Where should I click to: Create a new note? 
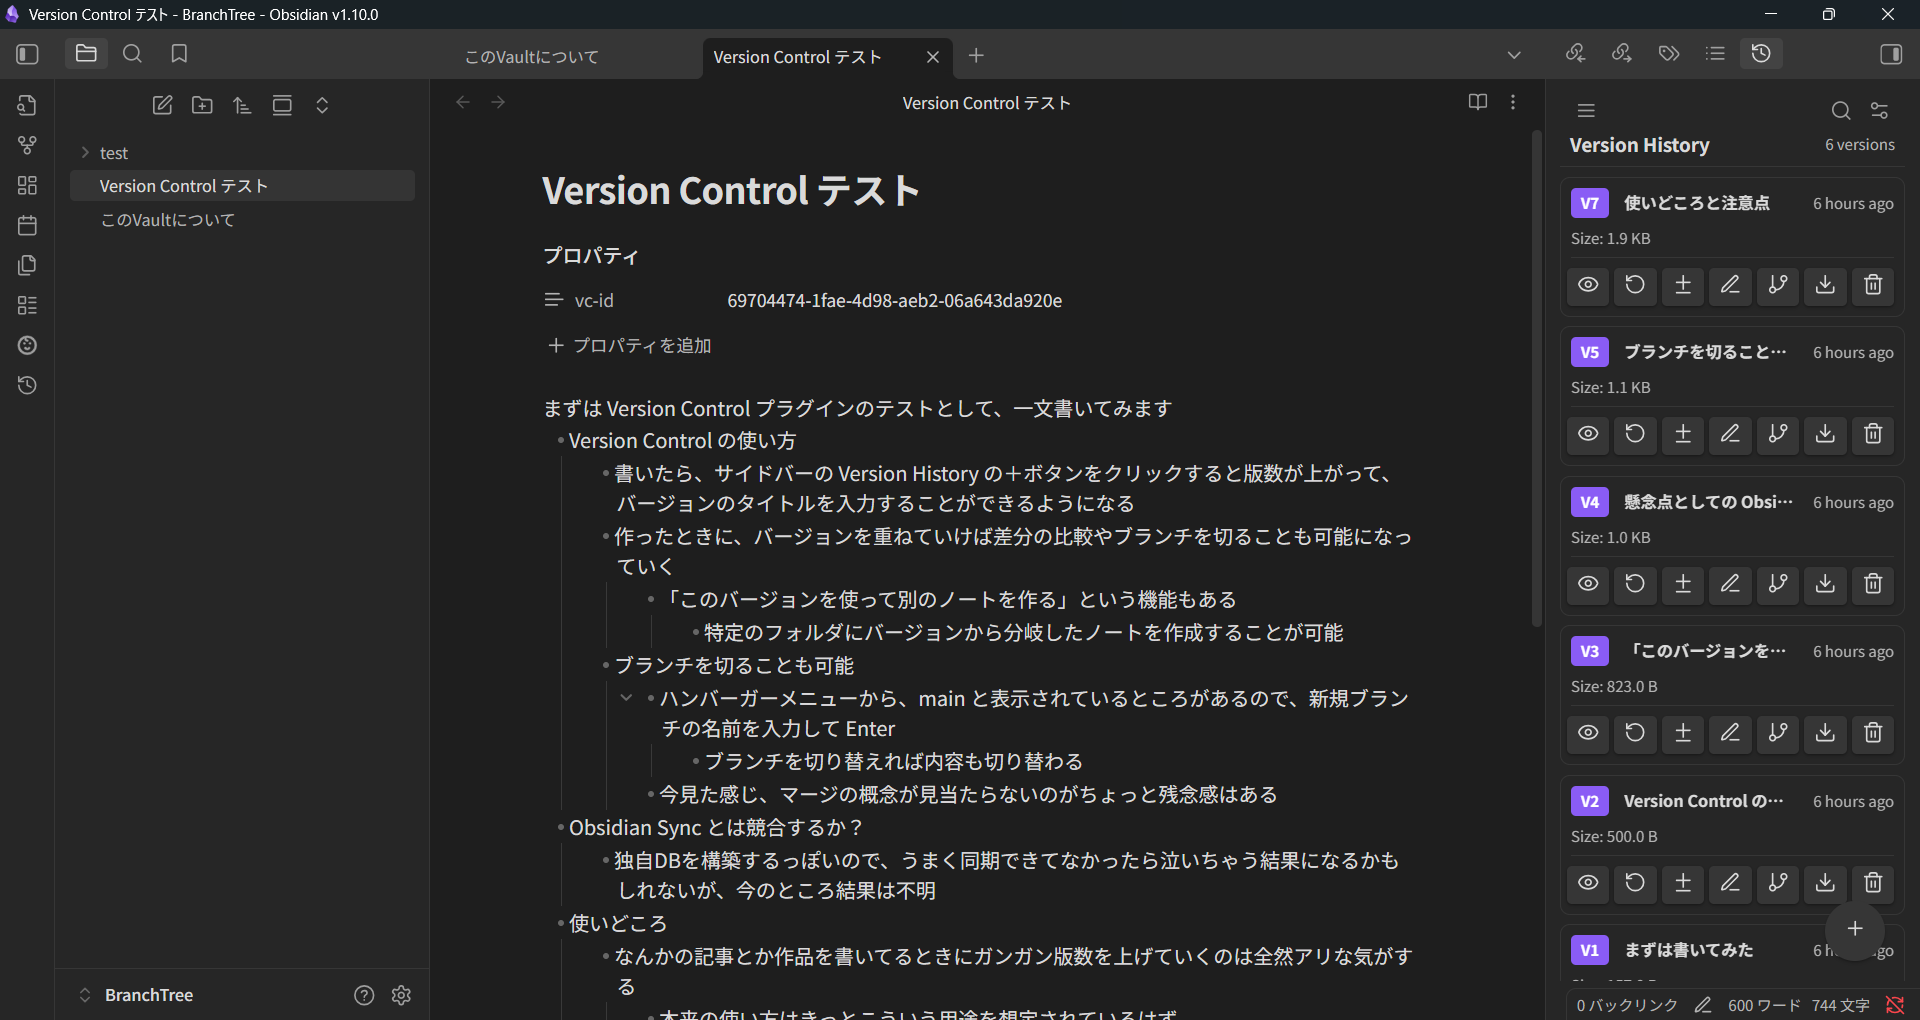click(x=162, y=105)
